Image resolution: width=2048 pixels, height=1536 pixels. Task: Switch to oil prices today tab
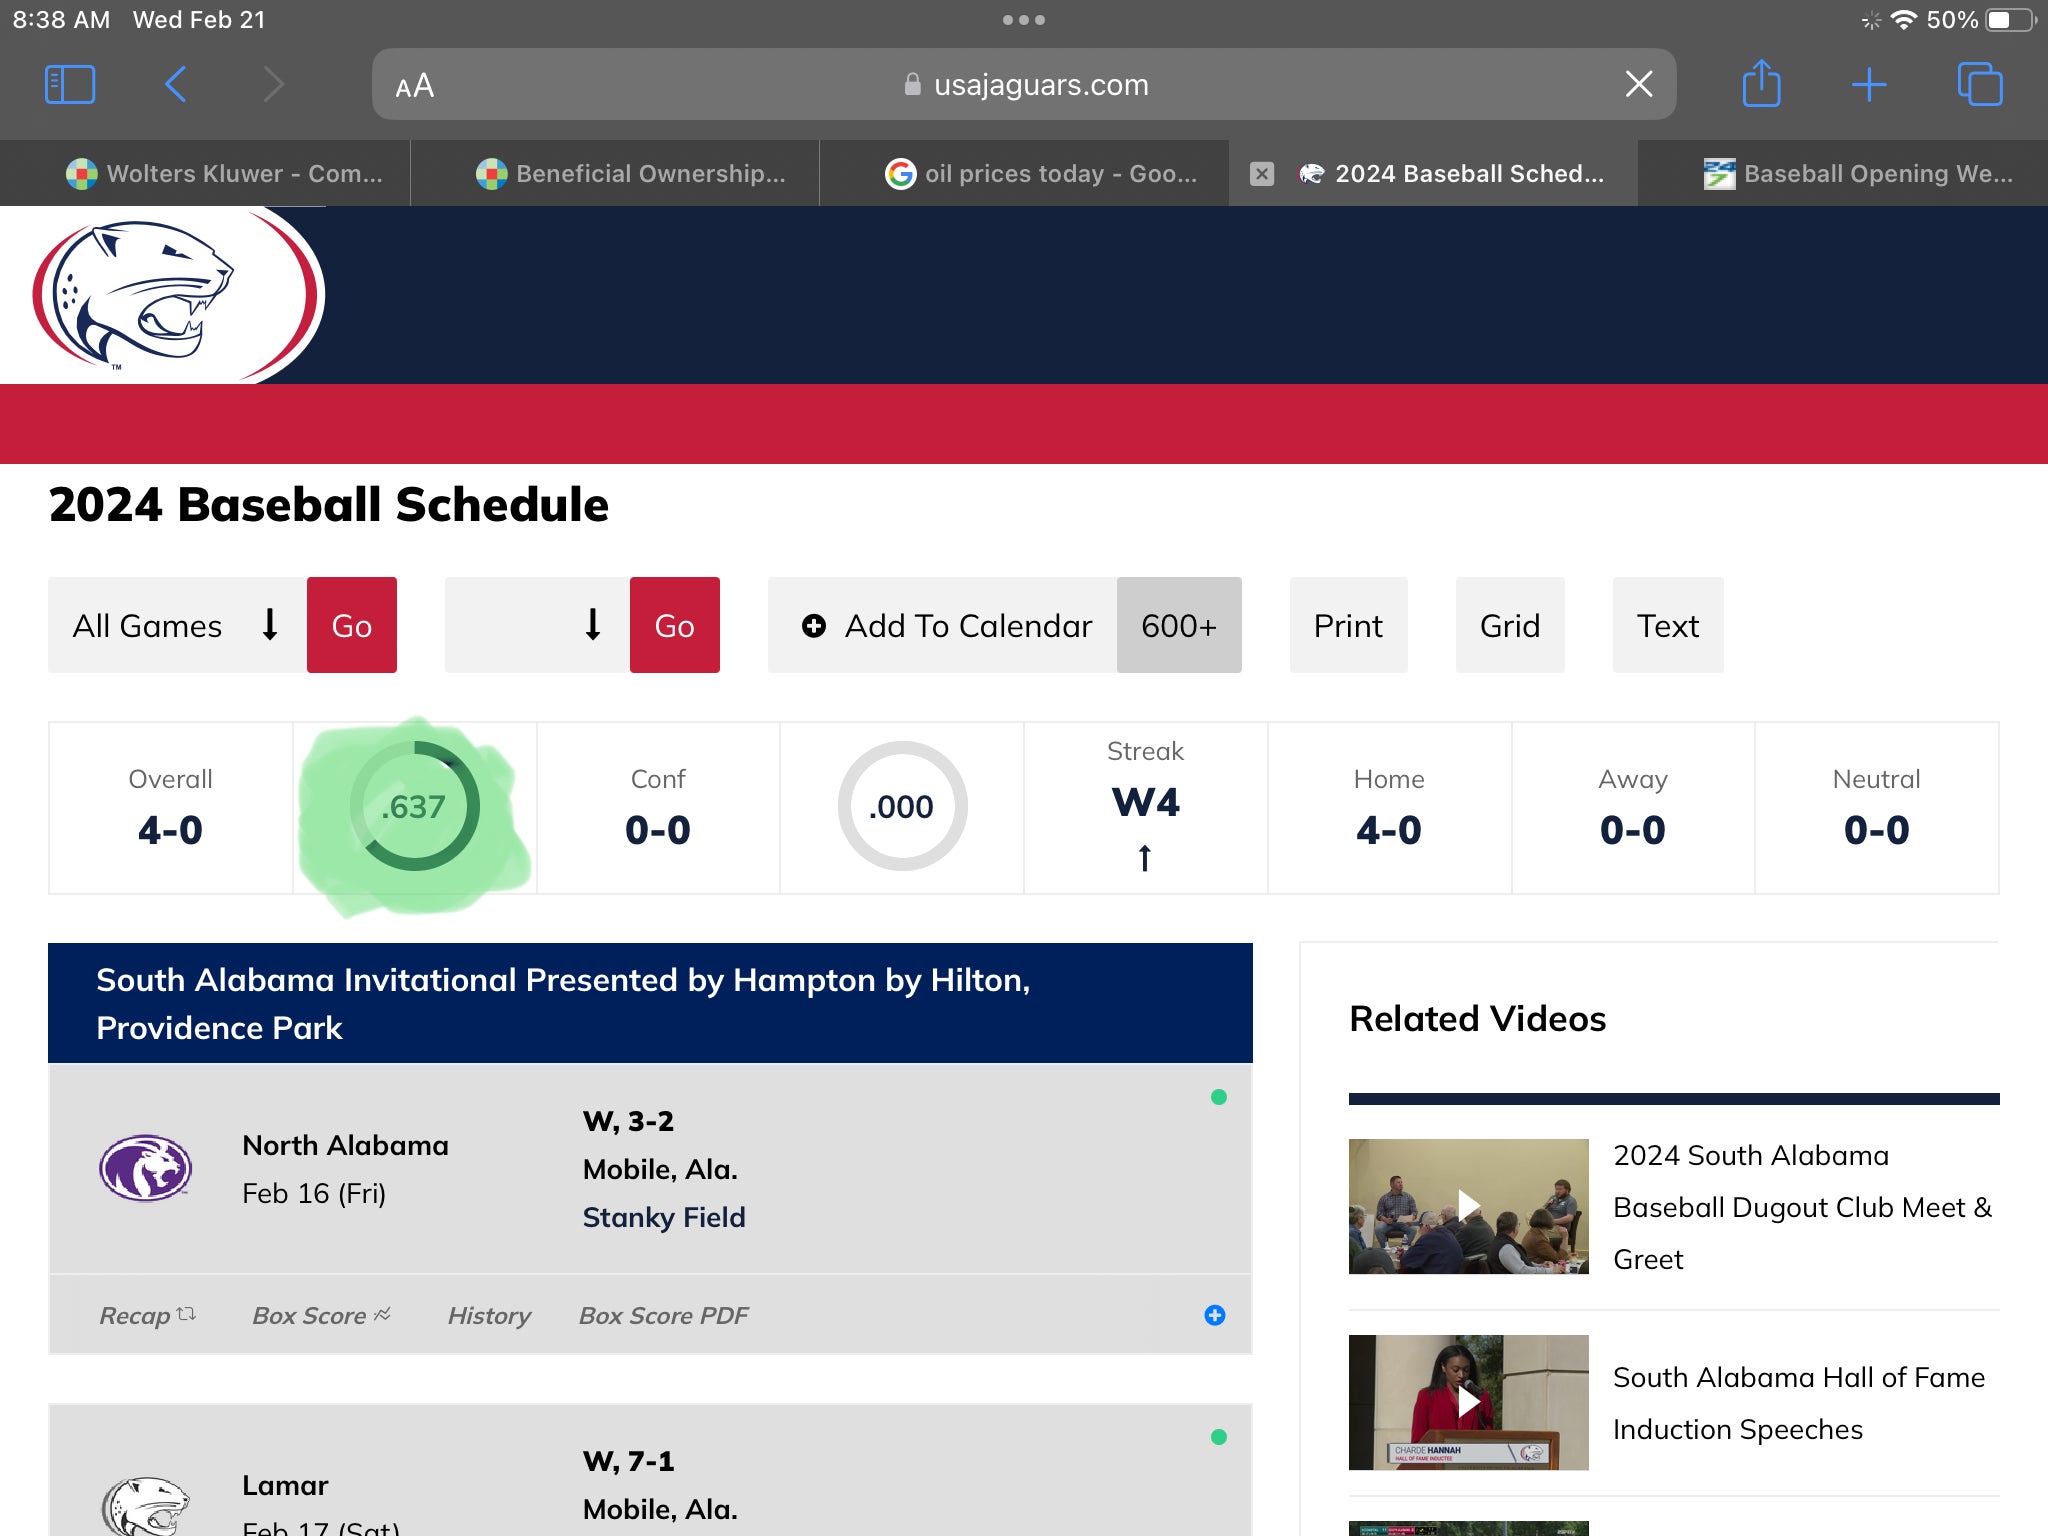pyautogui.click(x=1040, y=174)
